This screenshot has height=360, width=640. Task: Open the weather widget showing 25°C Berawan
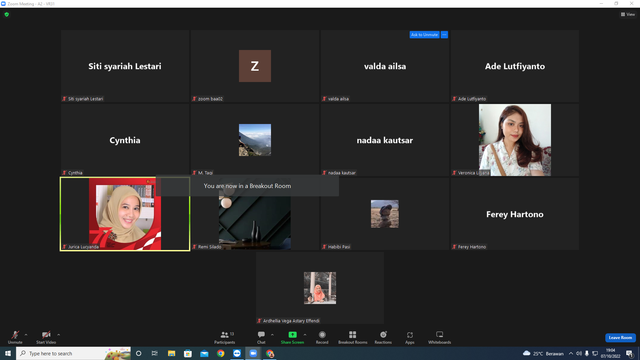click(543, 353)
